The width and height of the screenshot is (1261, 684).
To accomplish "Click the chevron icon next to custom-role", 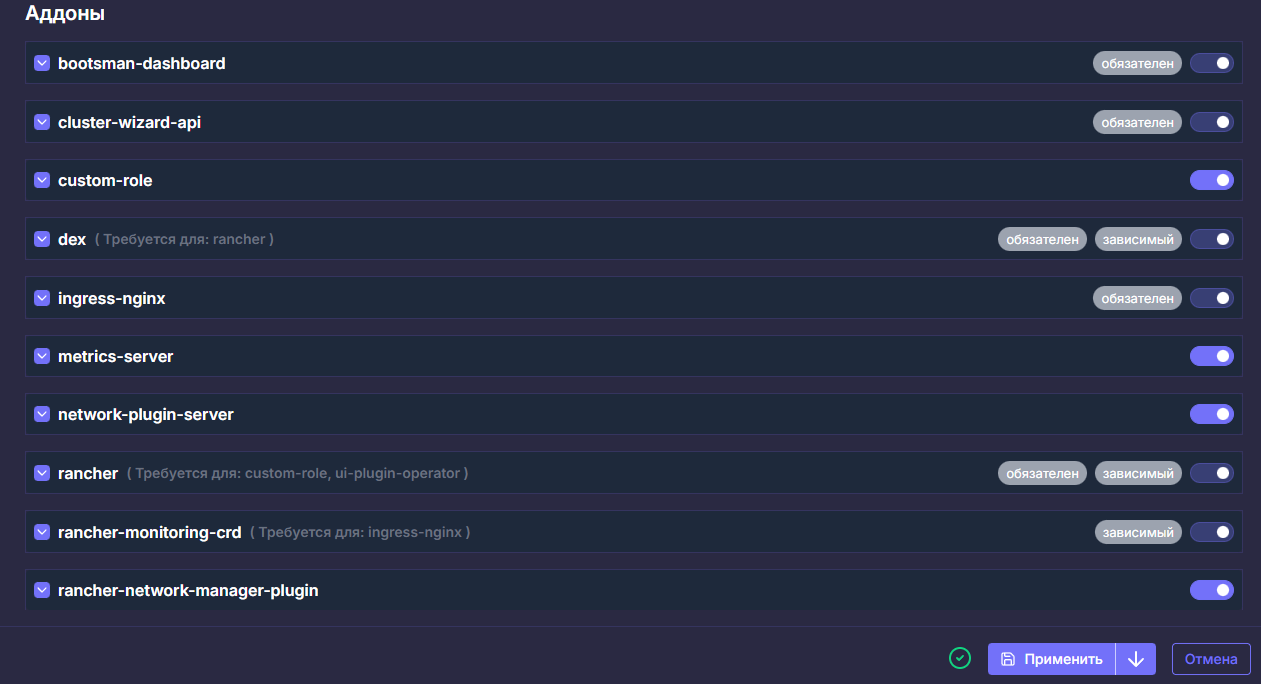I will click(42, 180).
